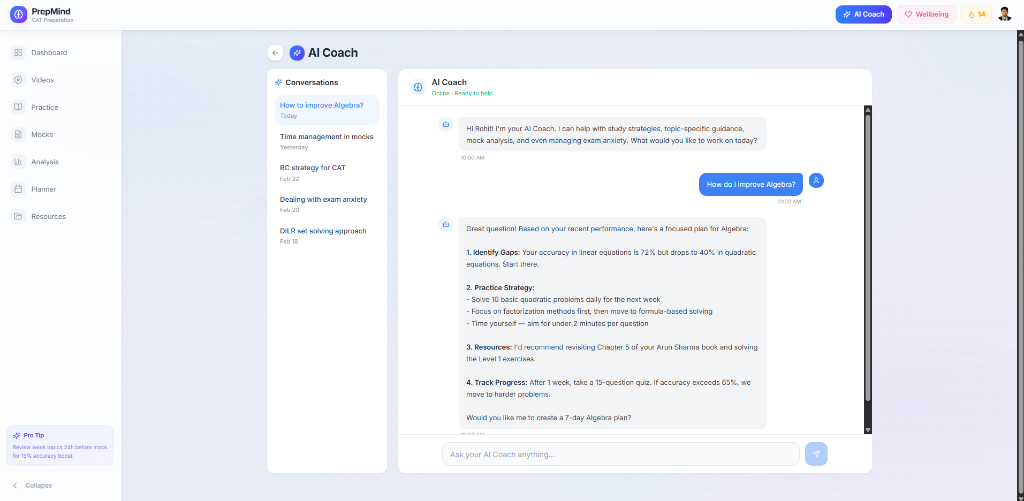Click 'Would you like me to create a 7-day Algebra plan?'
Image resolution: width=1024 pixels, height=501 pixels.
pos(549,417)
